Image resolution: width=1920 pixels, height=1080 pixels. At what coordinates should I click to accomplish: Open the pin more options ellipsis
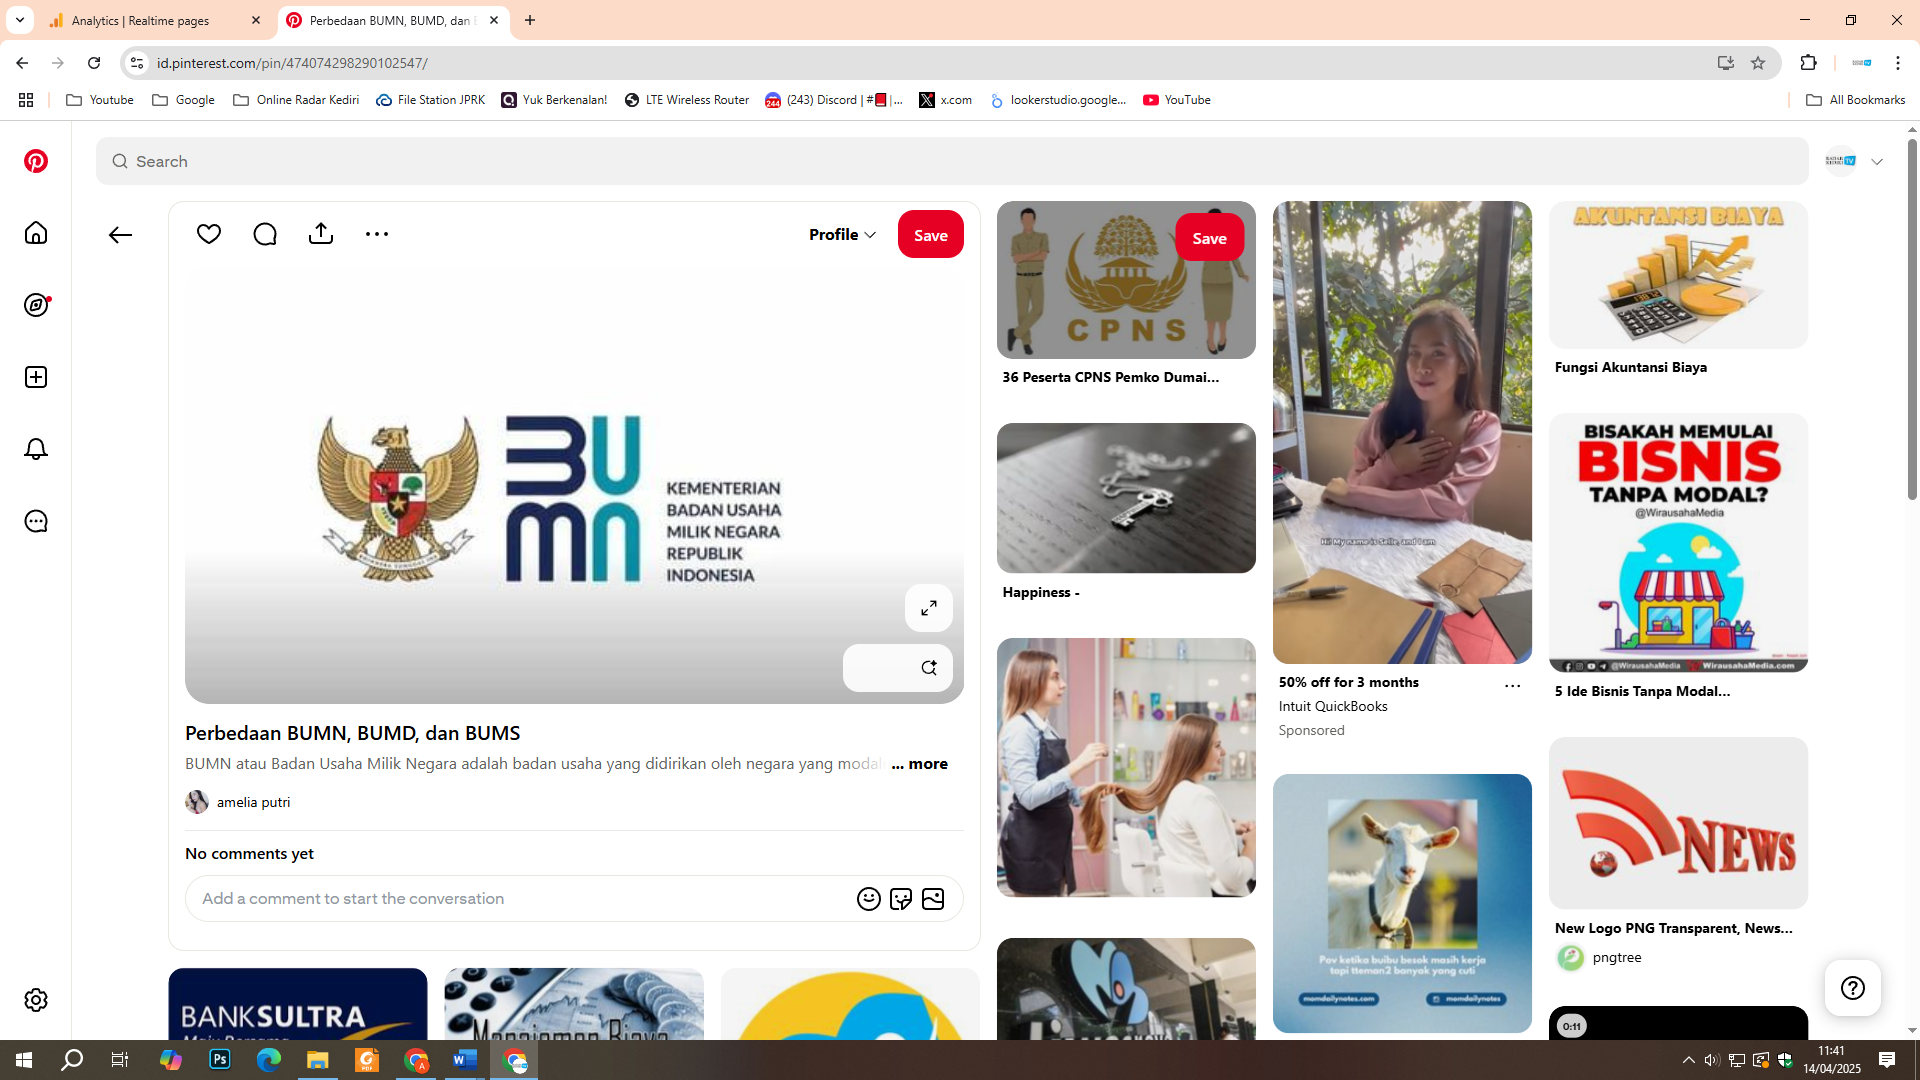pyautogui.click(x=377, y=234)
